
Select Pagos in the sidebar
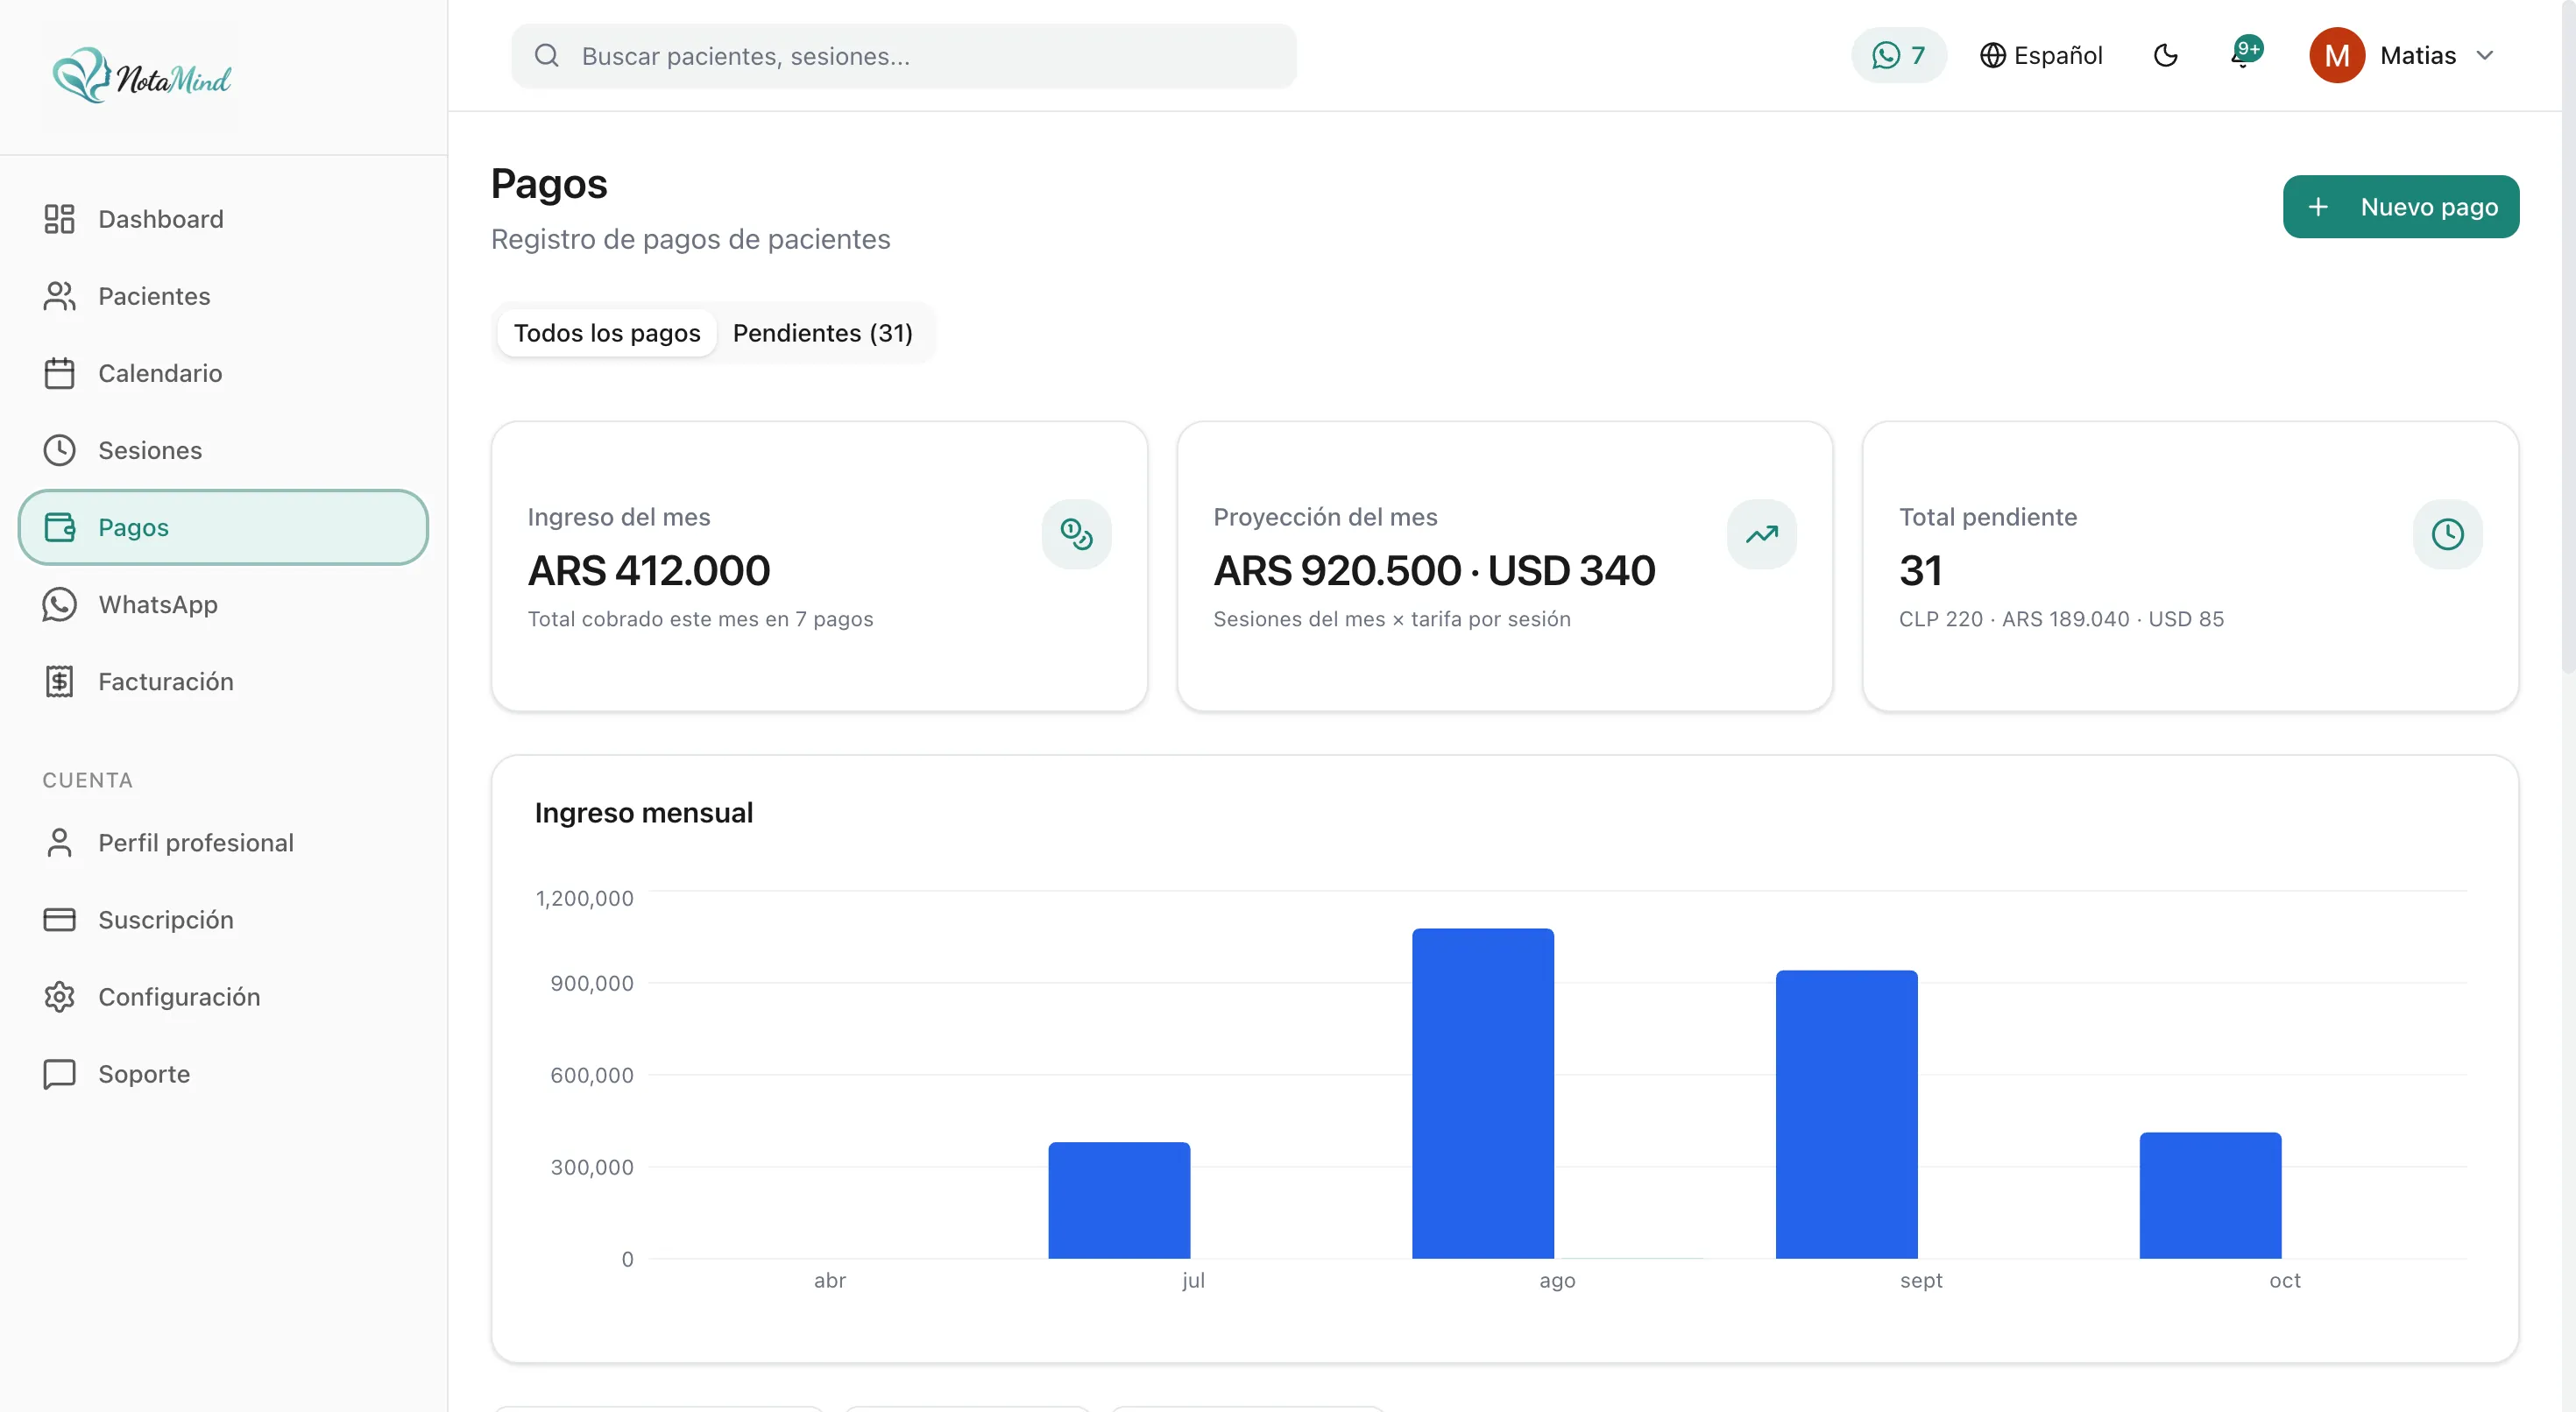point(223,527)
